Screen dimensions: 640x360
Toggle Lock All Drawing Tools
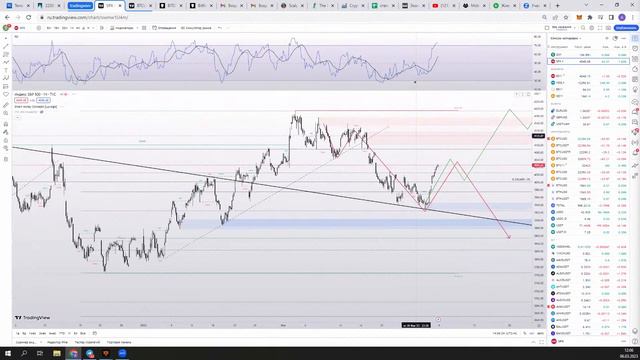point(6,140)
